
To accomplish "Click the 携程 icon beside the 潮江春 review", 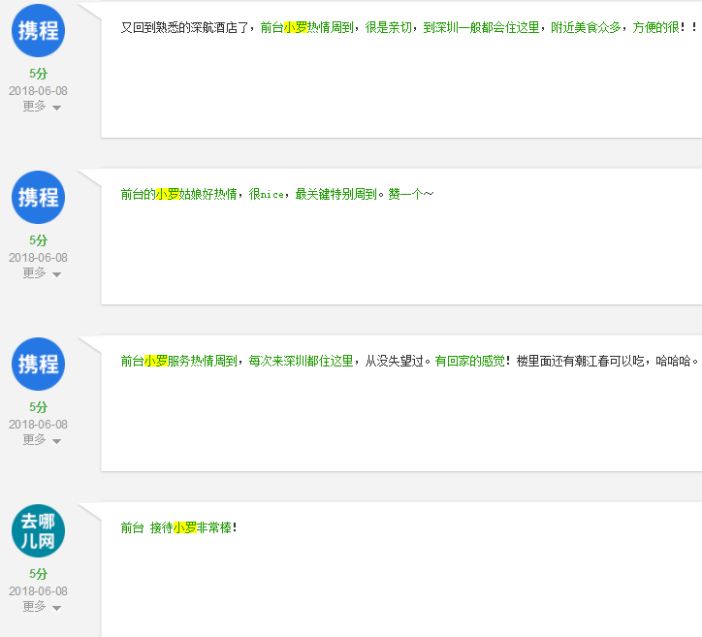I will [x=38, y=364].
